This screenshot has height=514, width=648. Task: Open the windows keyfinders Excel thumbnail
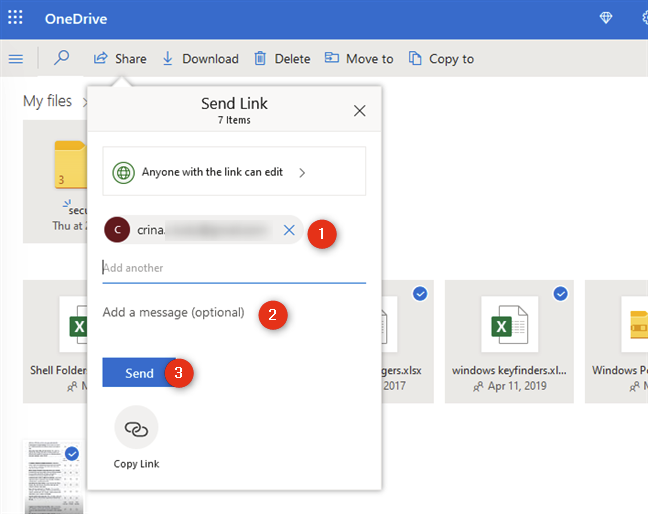coord(510,324)
